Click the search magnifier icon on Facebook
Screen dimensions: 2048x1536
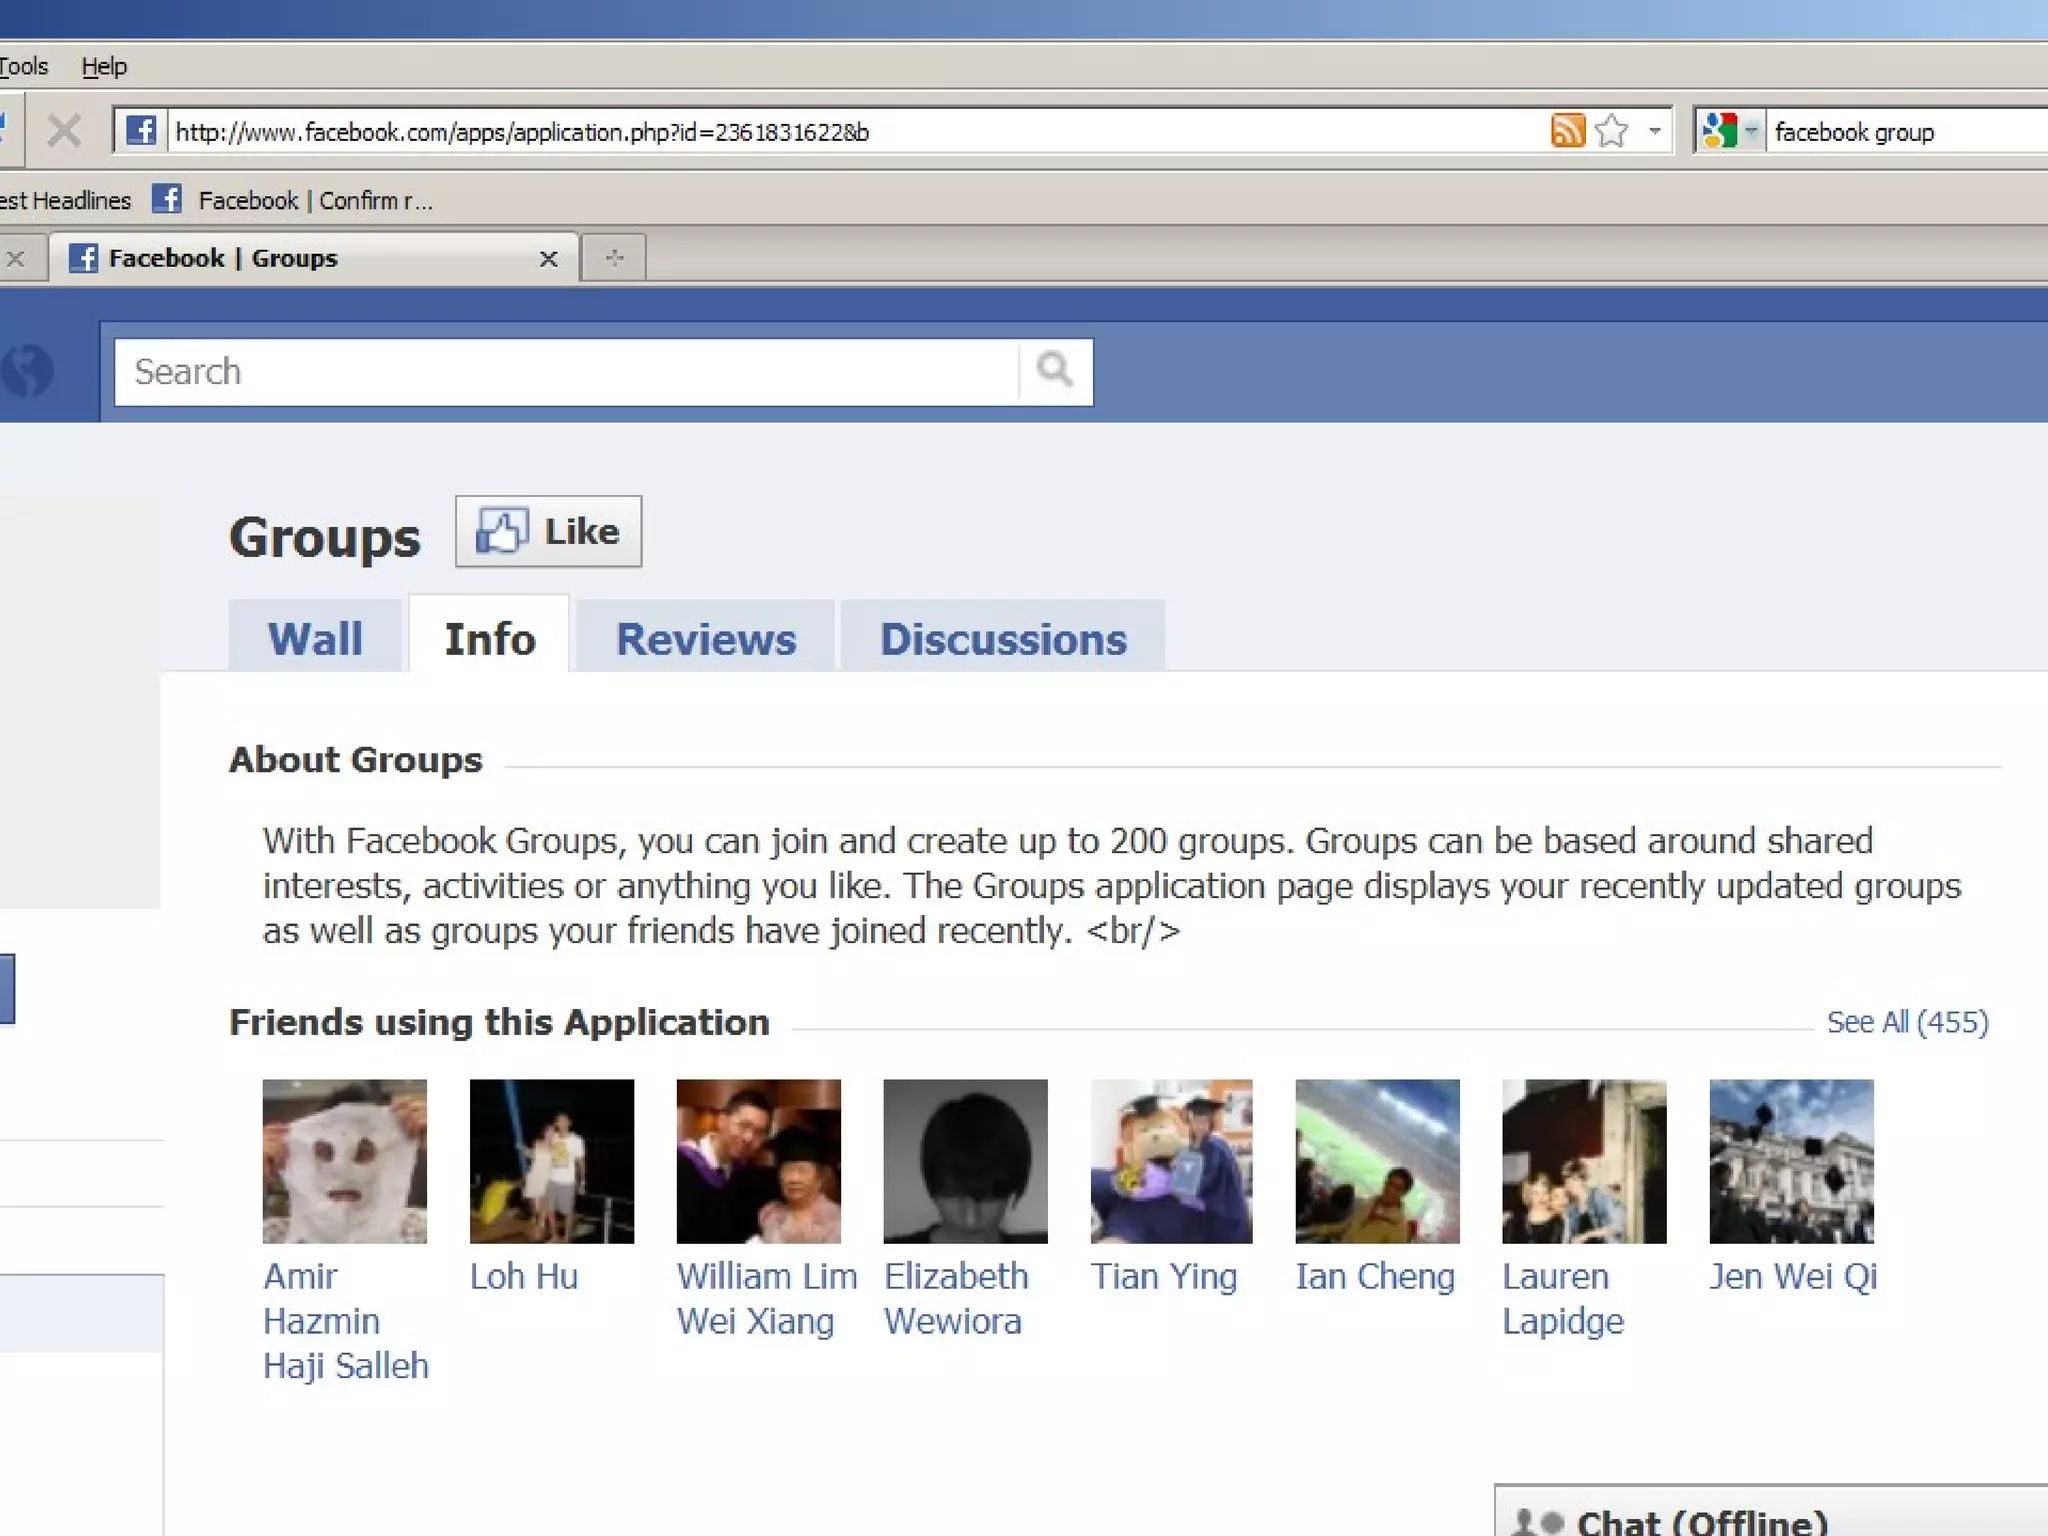coord(1055,371)
